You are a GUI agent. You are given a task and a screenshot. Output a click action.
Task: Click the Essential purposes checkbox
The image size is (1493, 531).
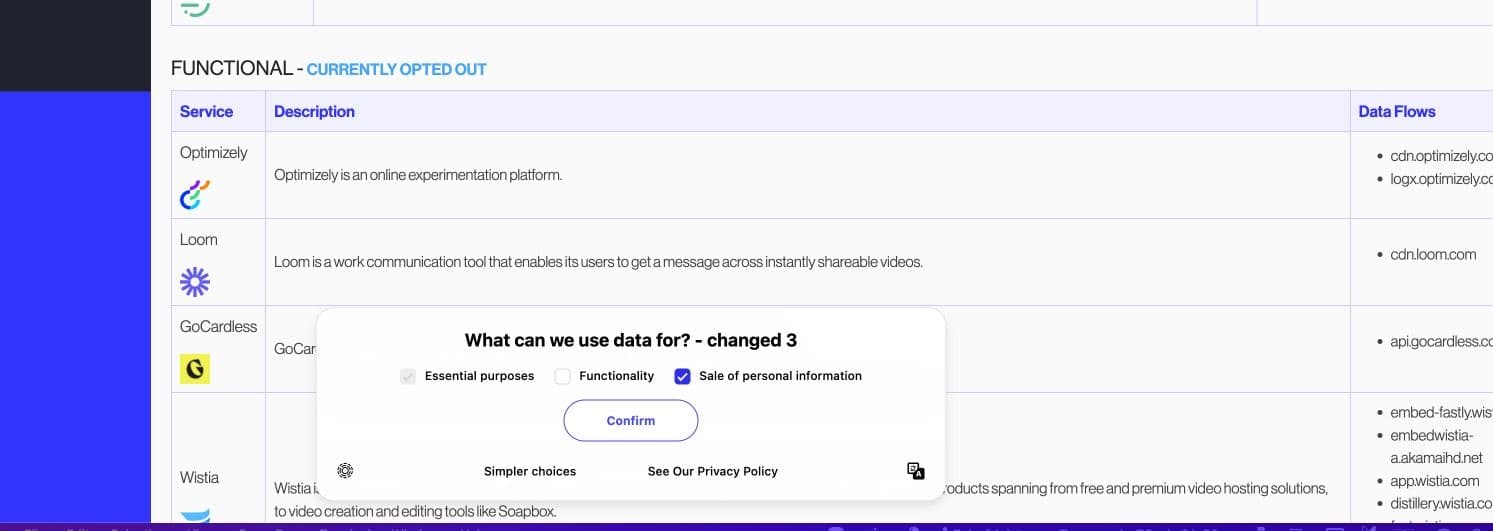tap(408, 377)
